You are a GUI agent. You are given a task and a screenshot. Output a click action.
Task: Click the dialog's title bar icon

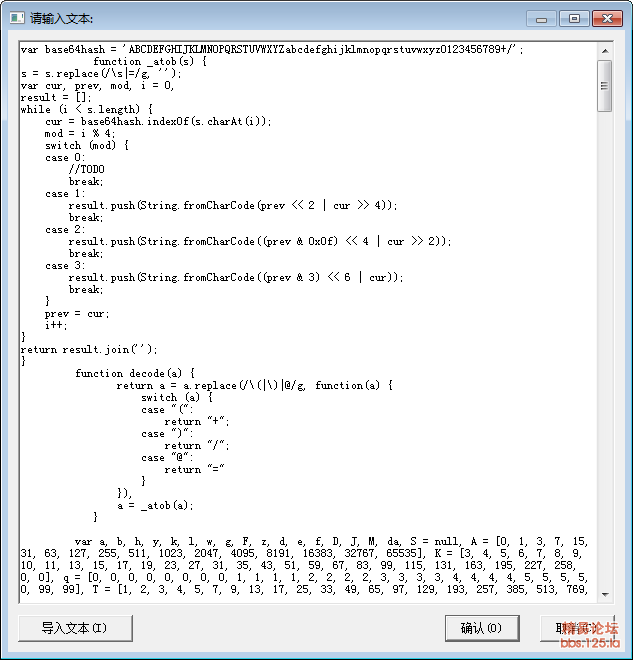(17, 18)
